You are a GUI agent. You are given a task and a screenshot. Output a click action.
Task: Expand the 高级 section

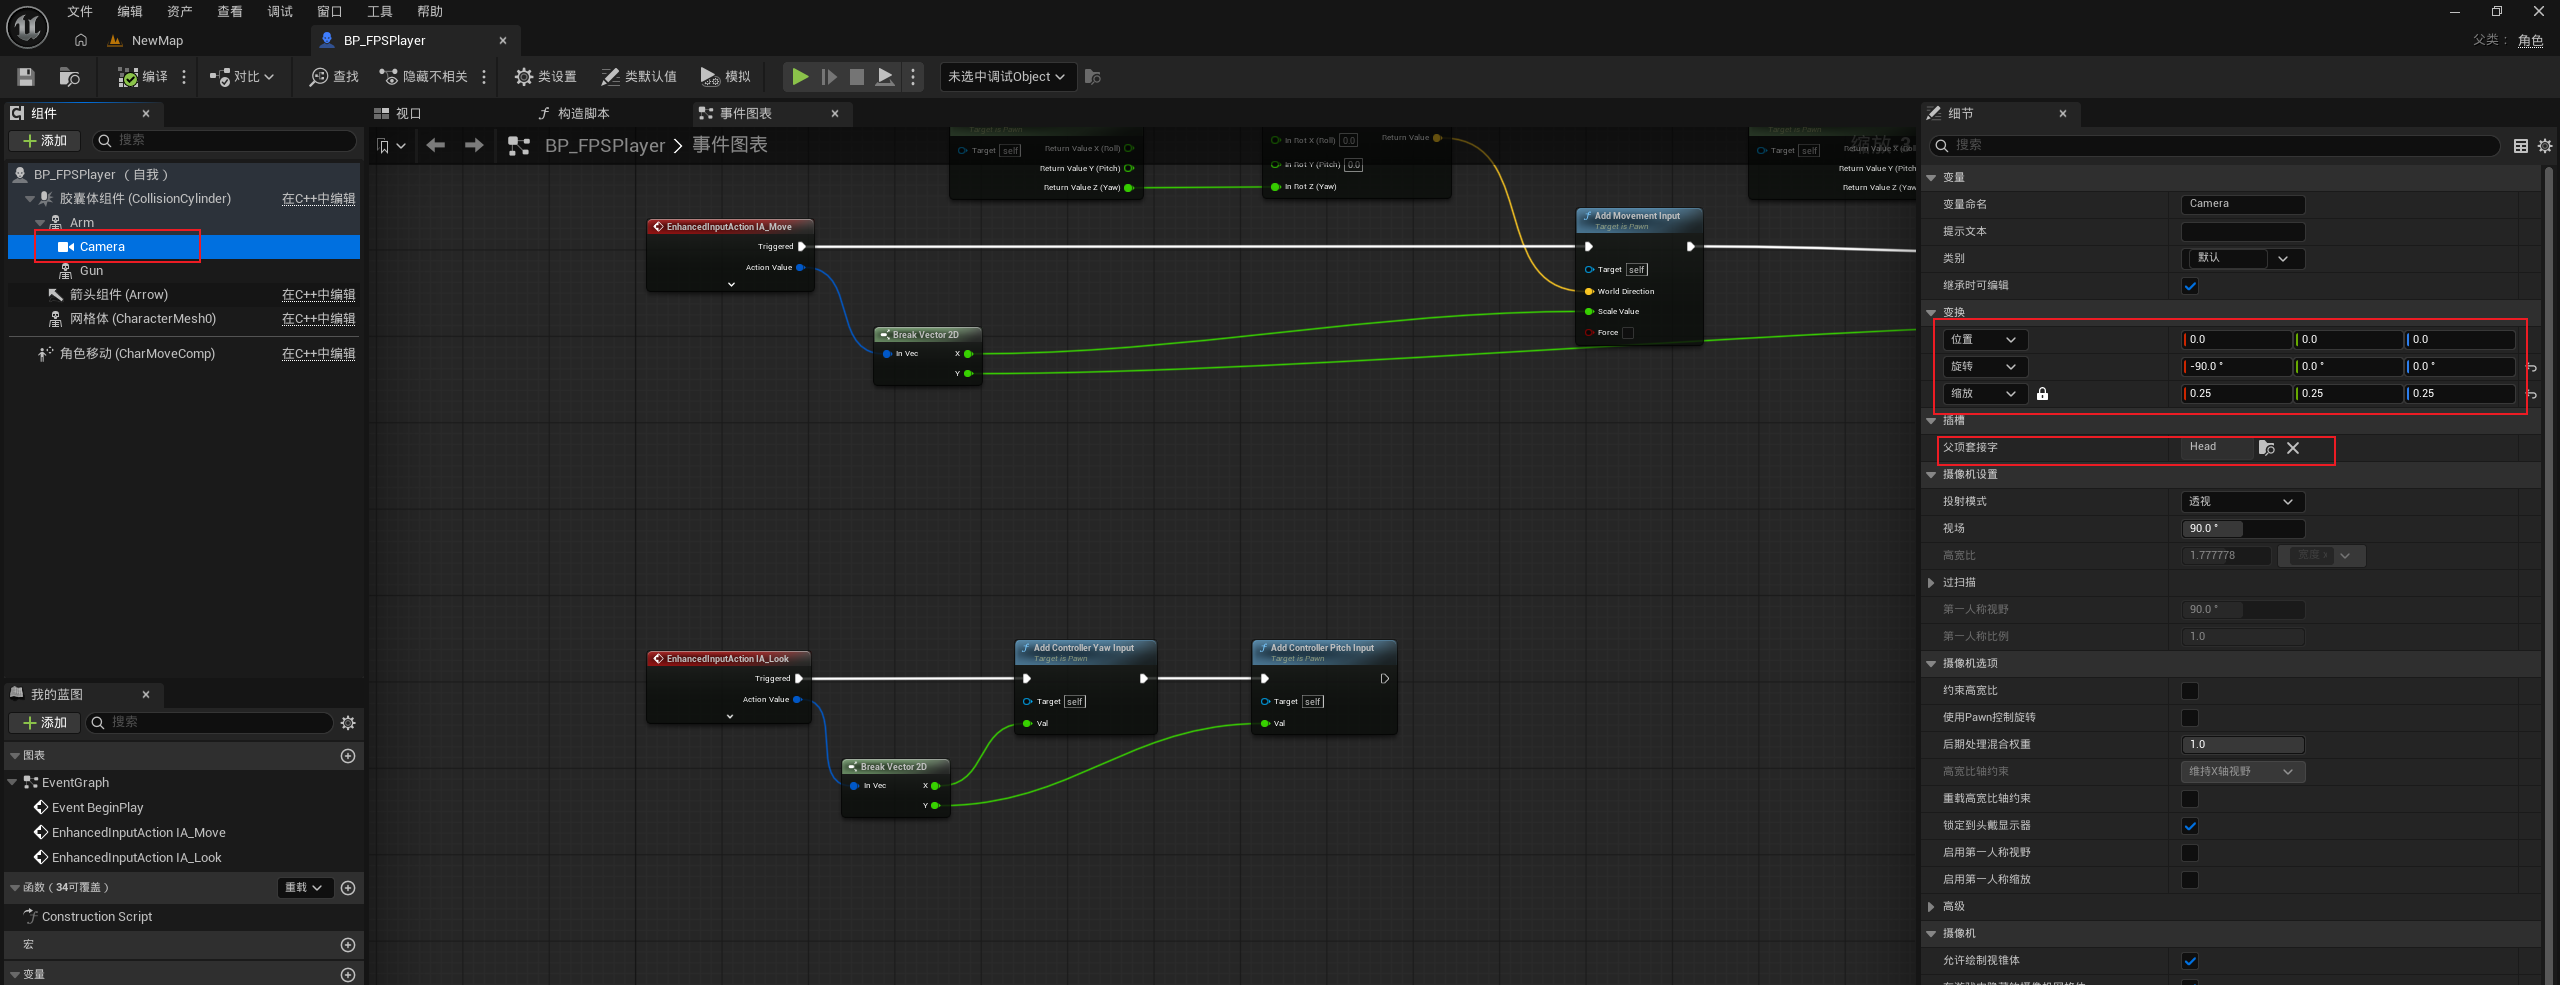tap(1931, 907)
